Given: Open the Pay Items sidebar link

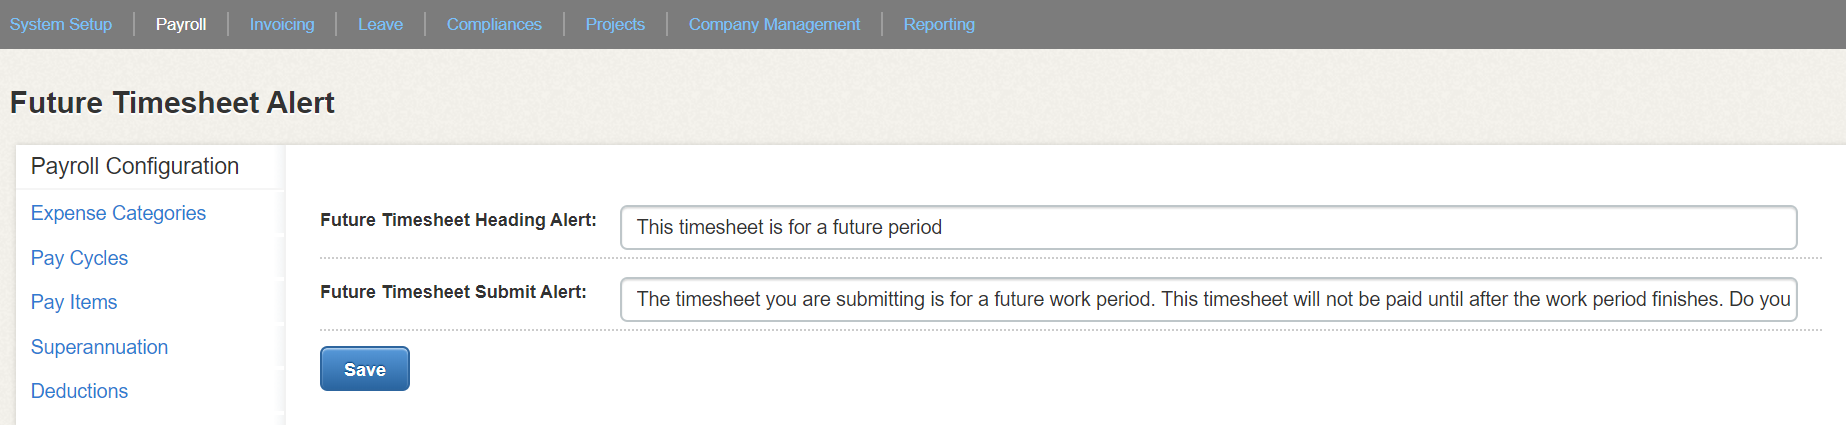Looking at the screenshot, I should click(74, 302).
